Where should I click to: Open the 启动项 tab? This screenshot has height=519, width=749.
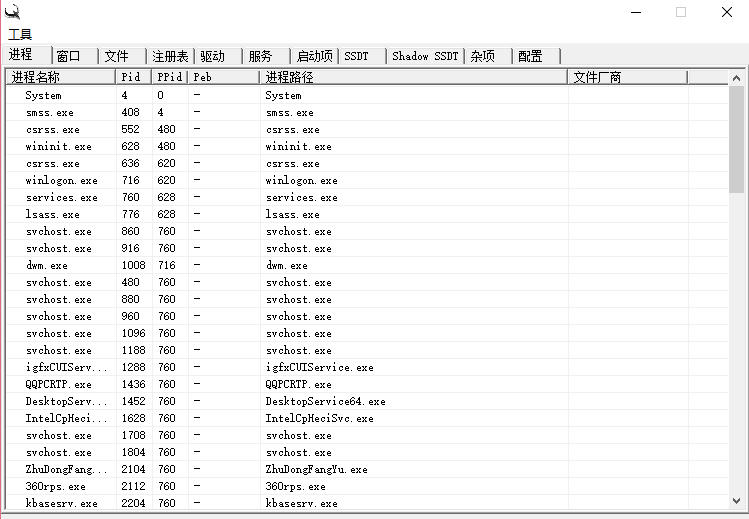coord(314,56)
